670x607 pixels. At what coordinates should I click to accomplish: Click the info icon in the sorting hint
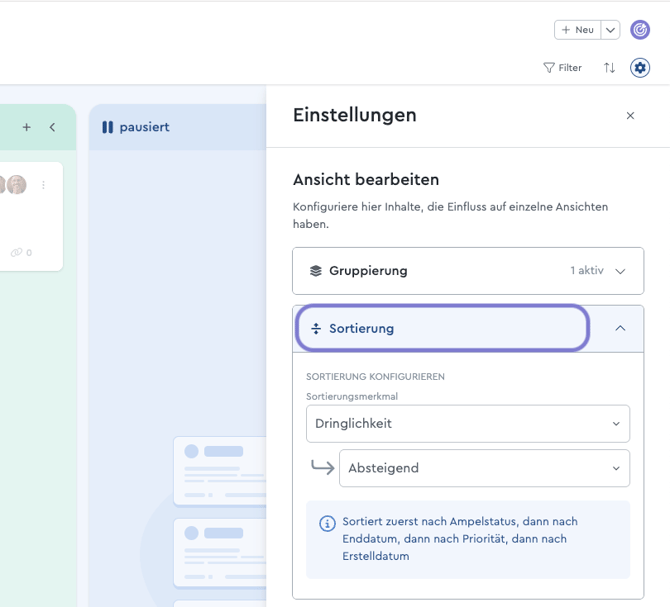(326, 524)
